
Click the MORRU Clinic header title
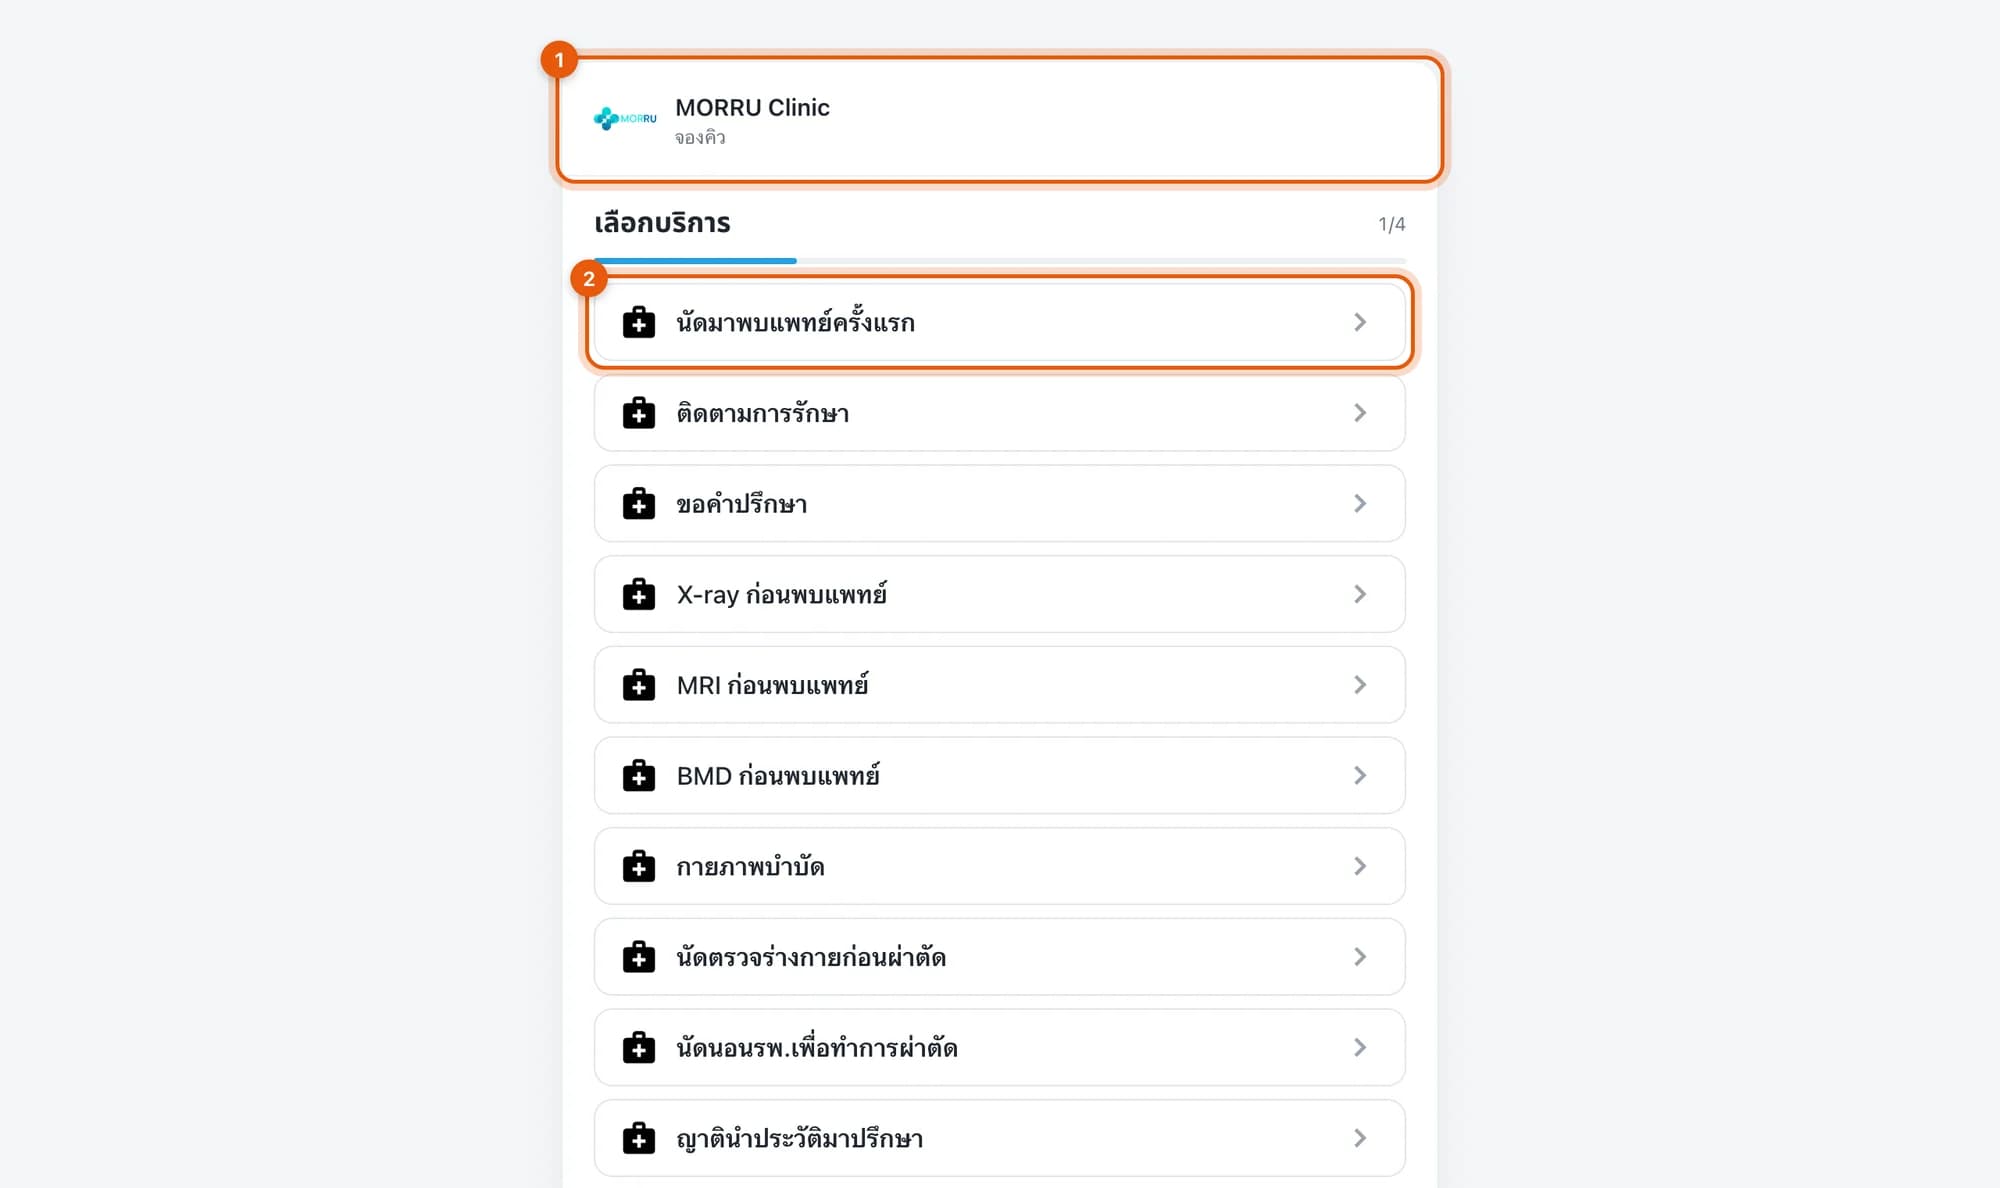(752, 107)
